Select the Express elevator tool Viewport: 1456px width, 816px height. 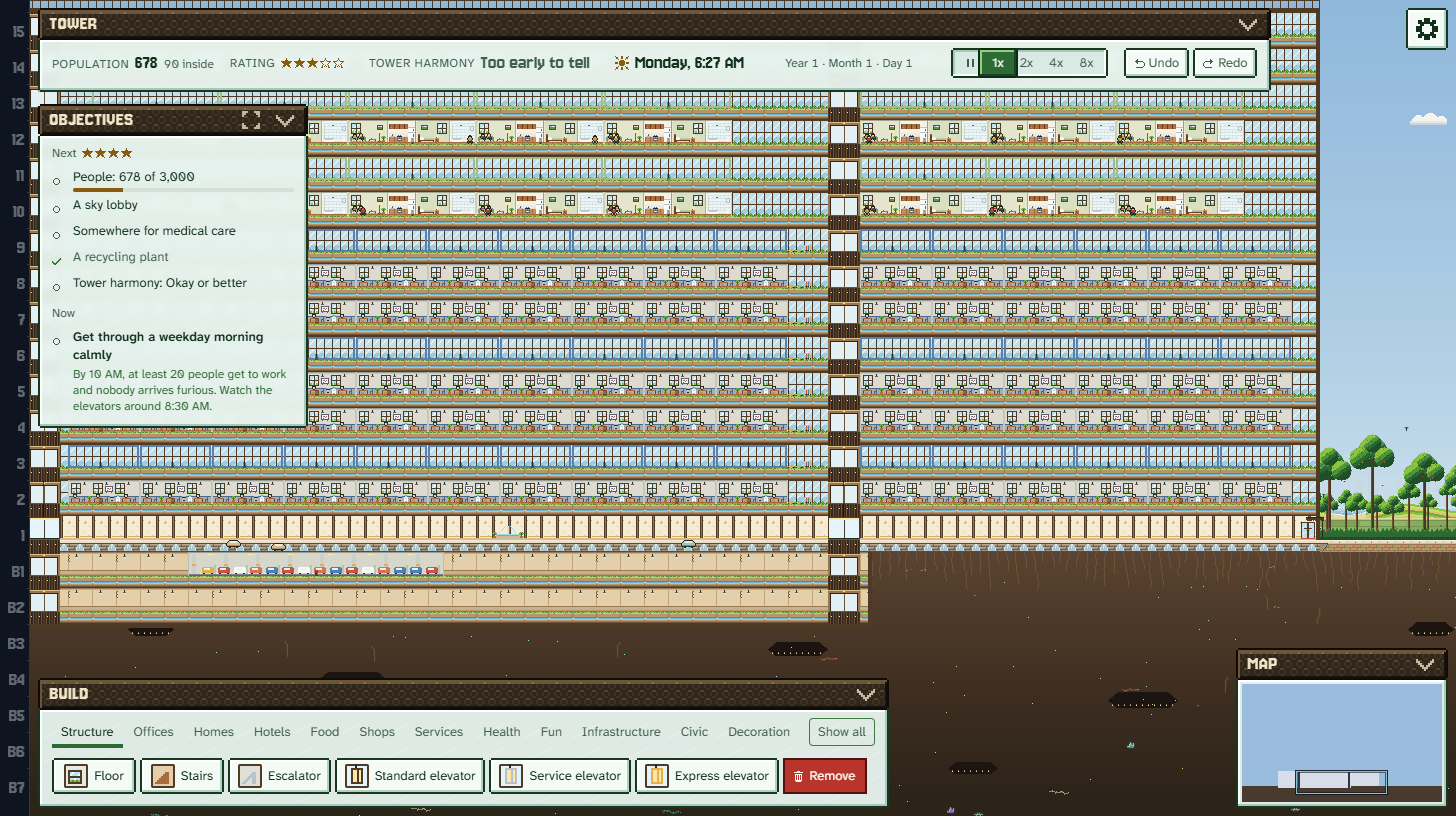(707, 776)
